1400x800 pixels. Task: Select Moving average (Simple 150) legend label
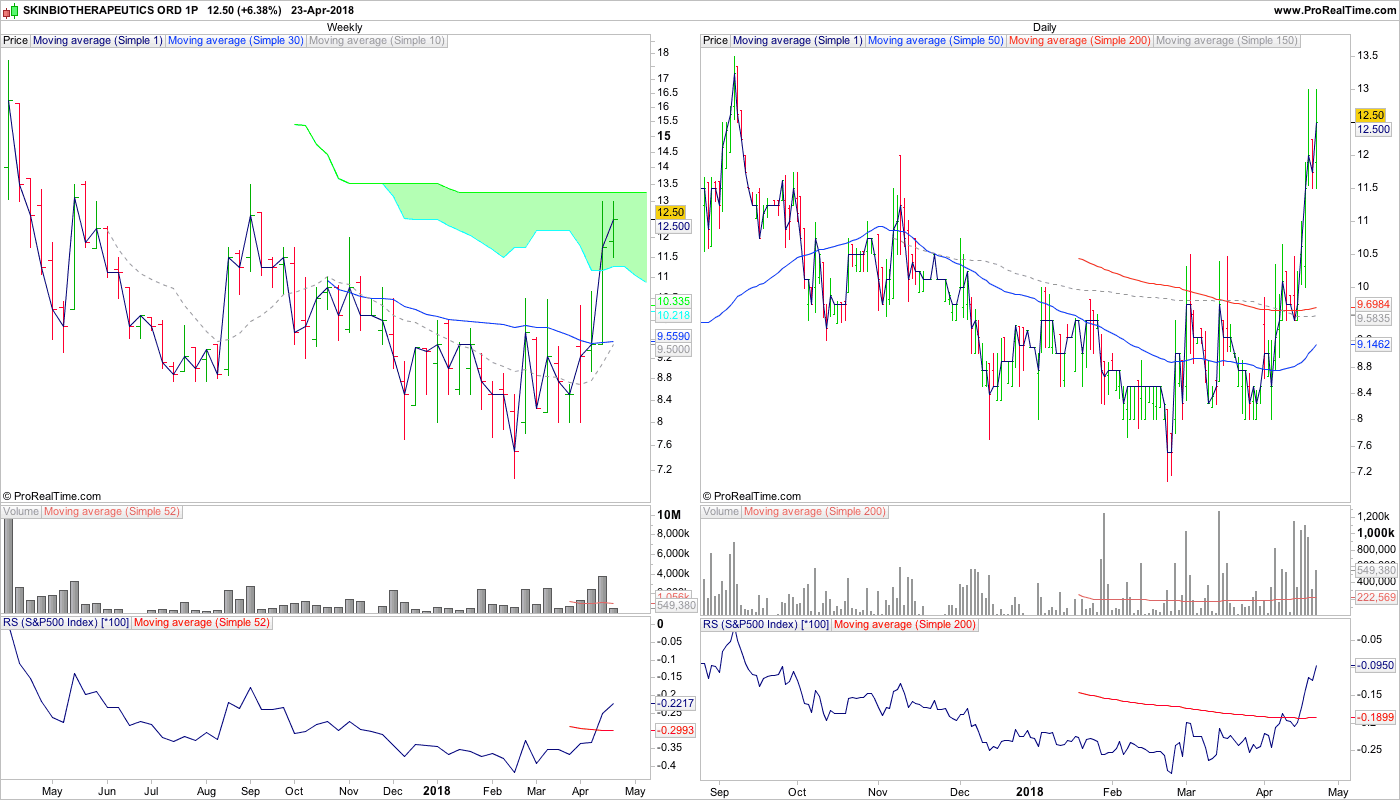pyautogui.click(x=1227, y=41)
